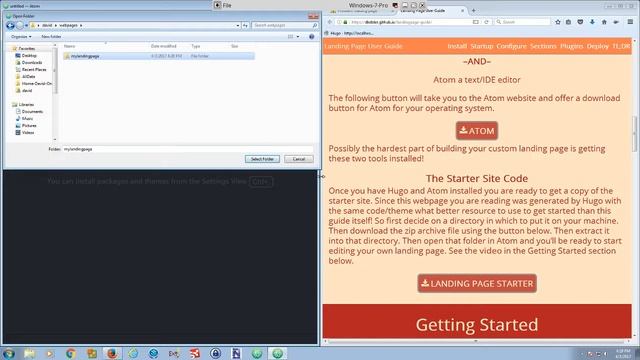Open a new Firefox tab
This screenshot has height=360, width=640.
(473, 11)
